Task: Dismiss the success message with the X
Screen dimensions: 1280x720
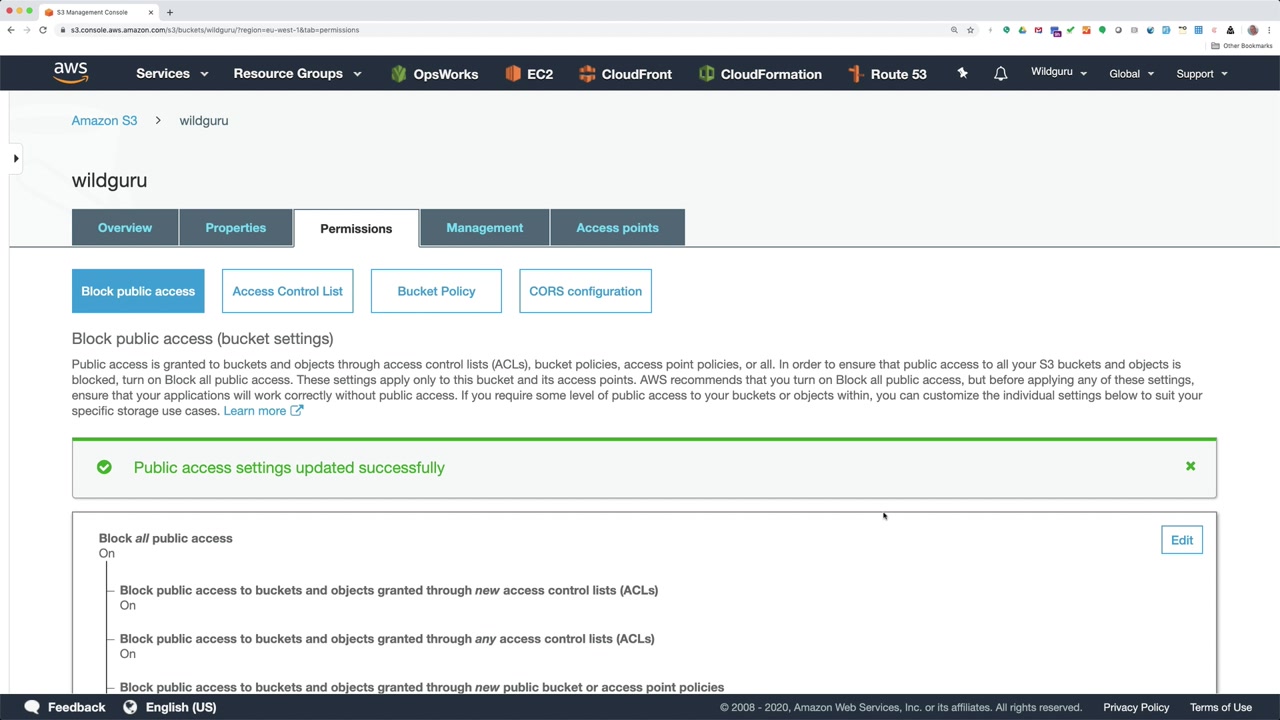Action: coord(1190,466)
